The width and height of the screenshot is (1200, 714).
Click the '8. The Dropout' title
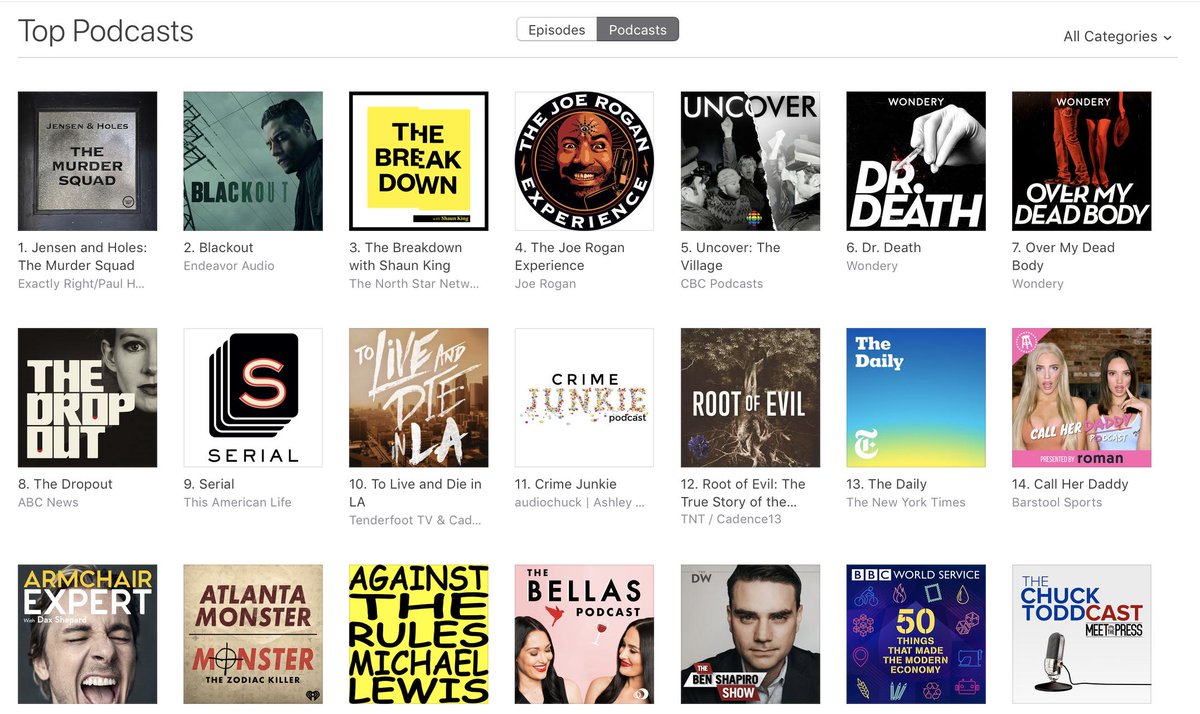(x=65, y=484)
